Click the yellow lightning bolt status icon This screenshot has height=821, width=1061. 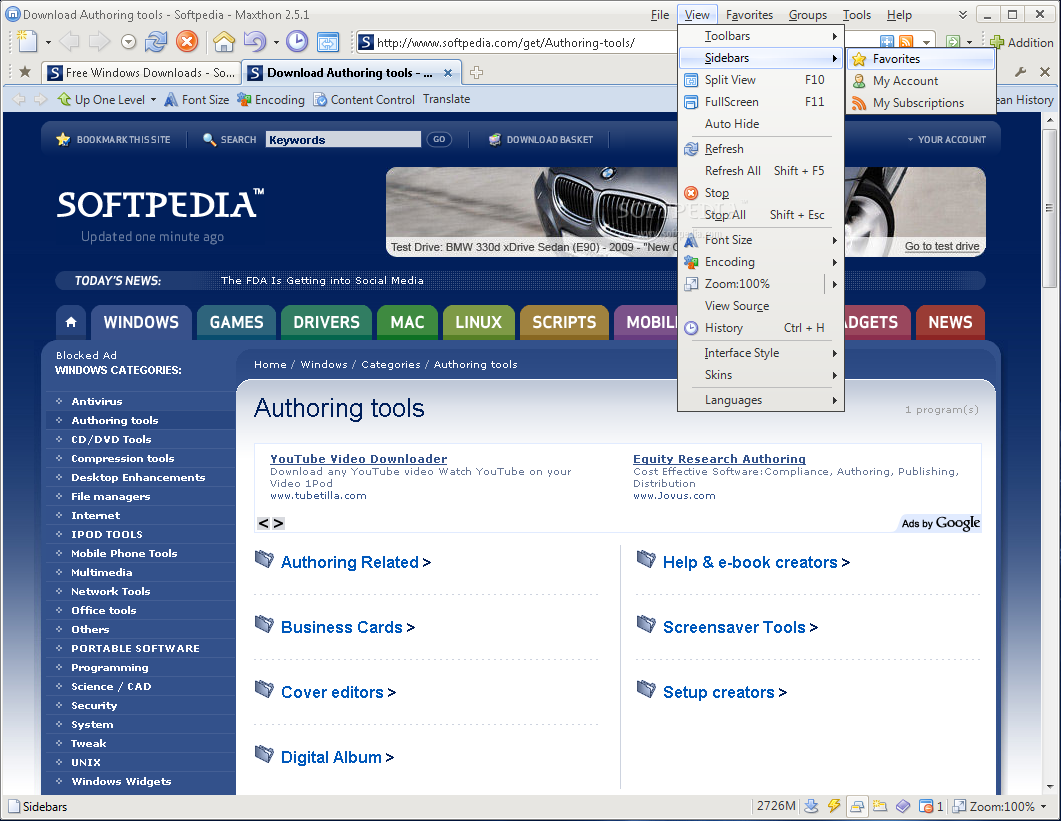pyautogui.click(x=834, y=805)
